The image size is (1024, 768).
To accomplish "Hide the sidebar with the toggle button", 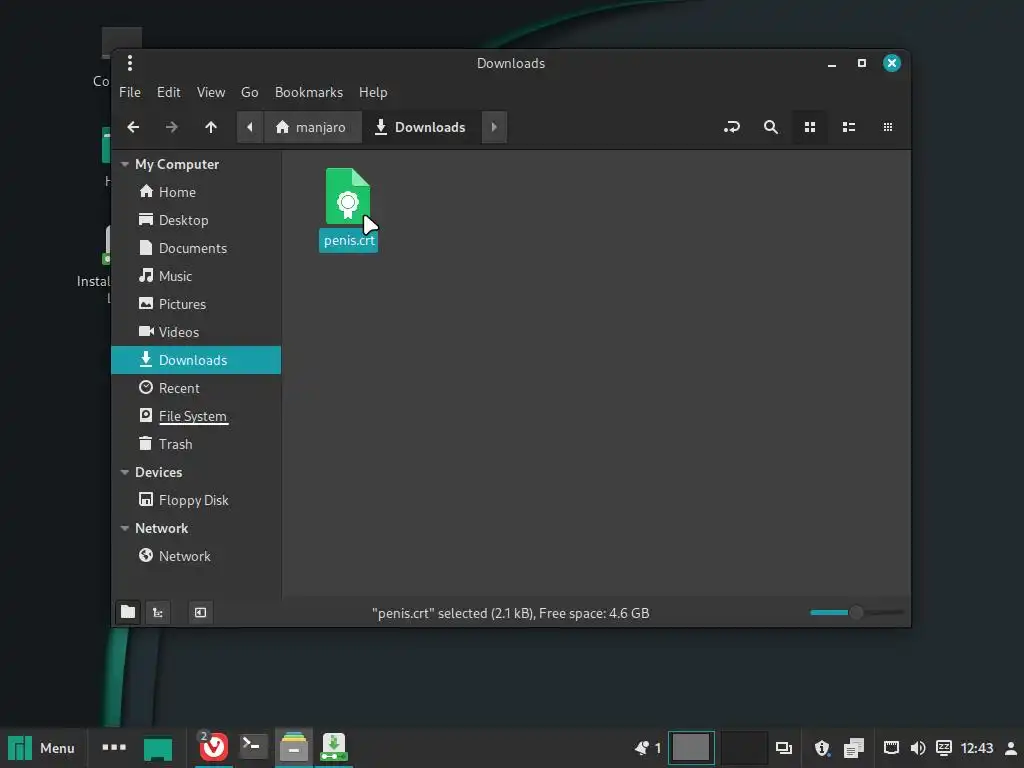I will (x=200, y=613).
